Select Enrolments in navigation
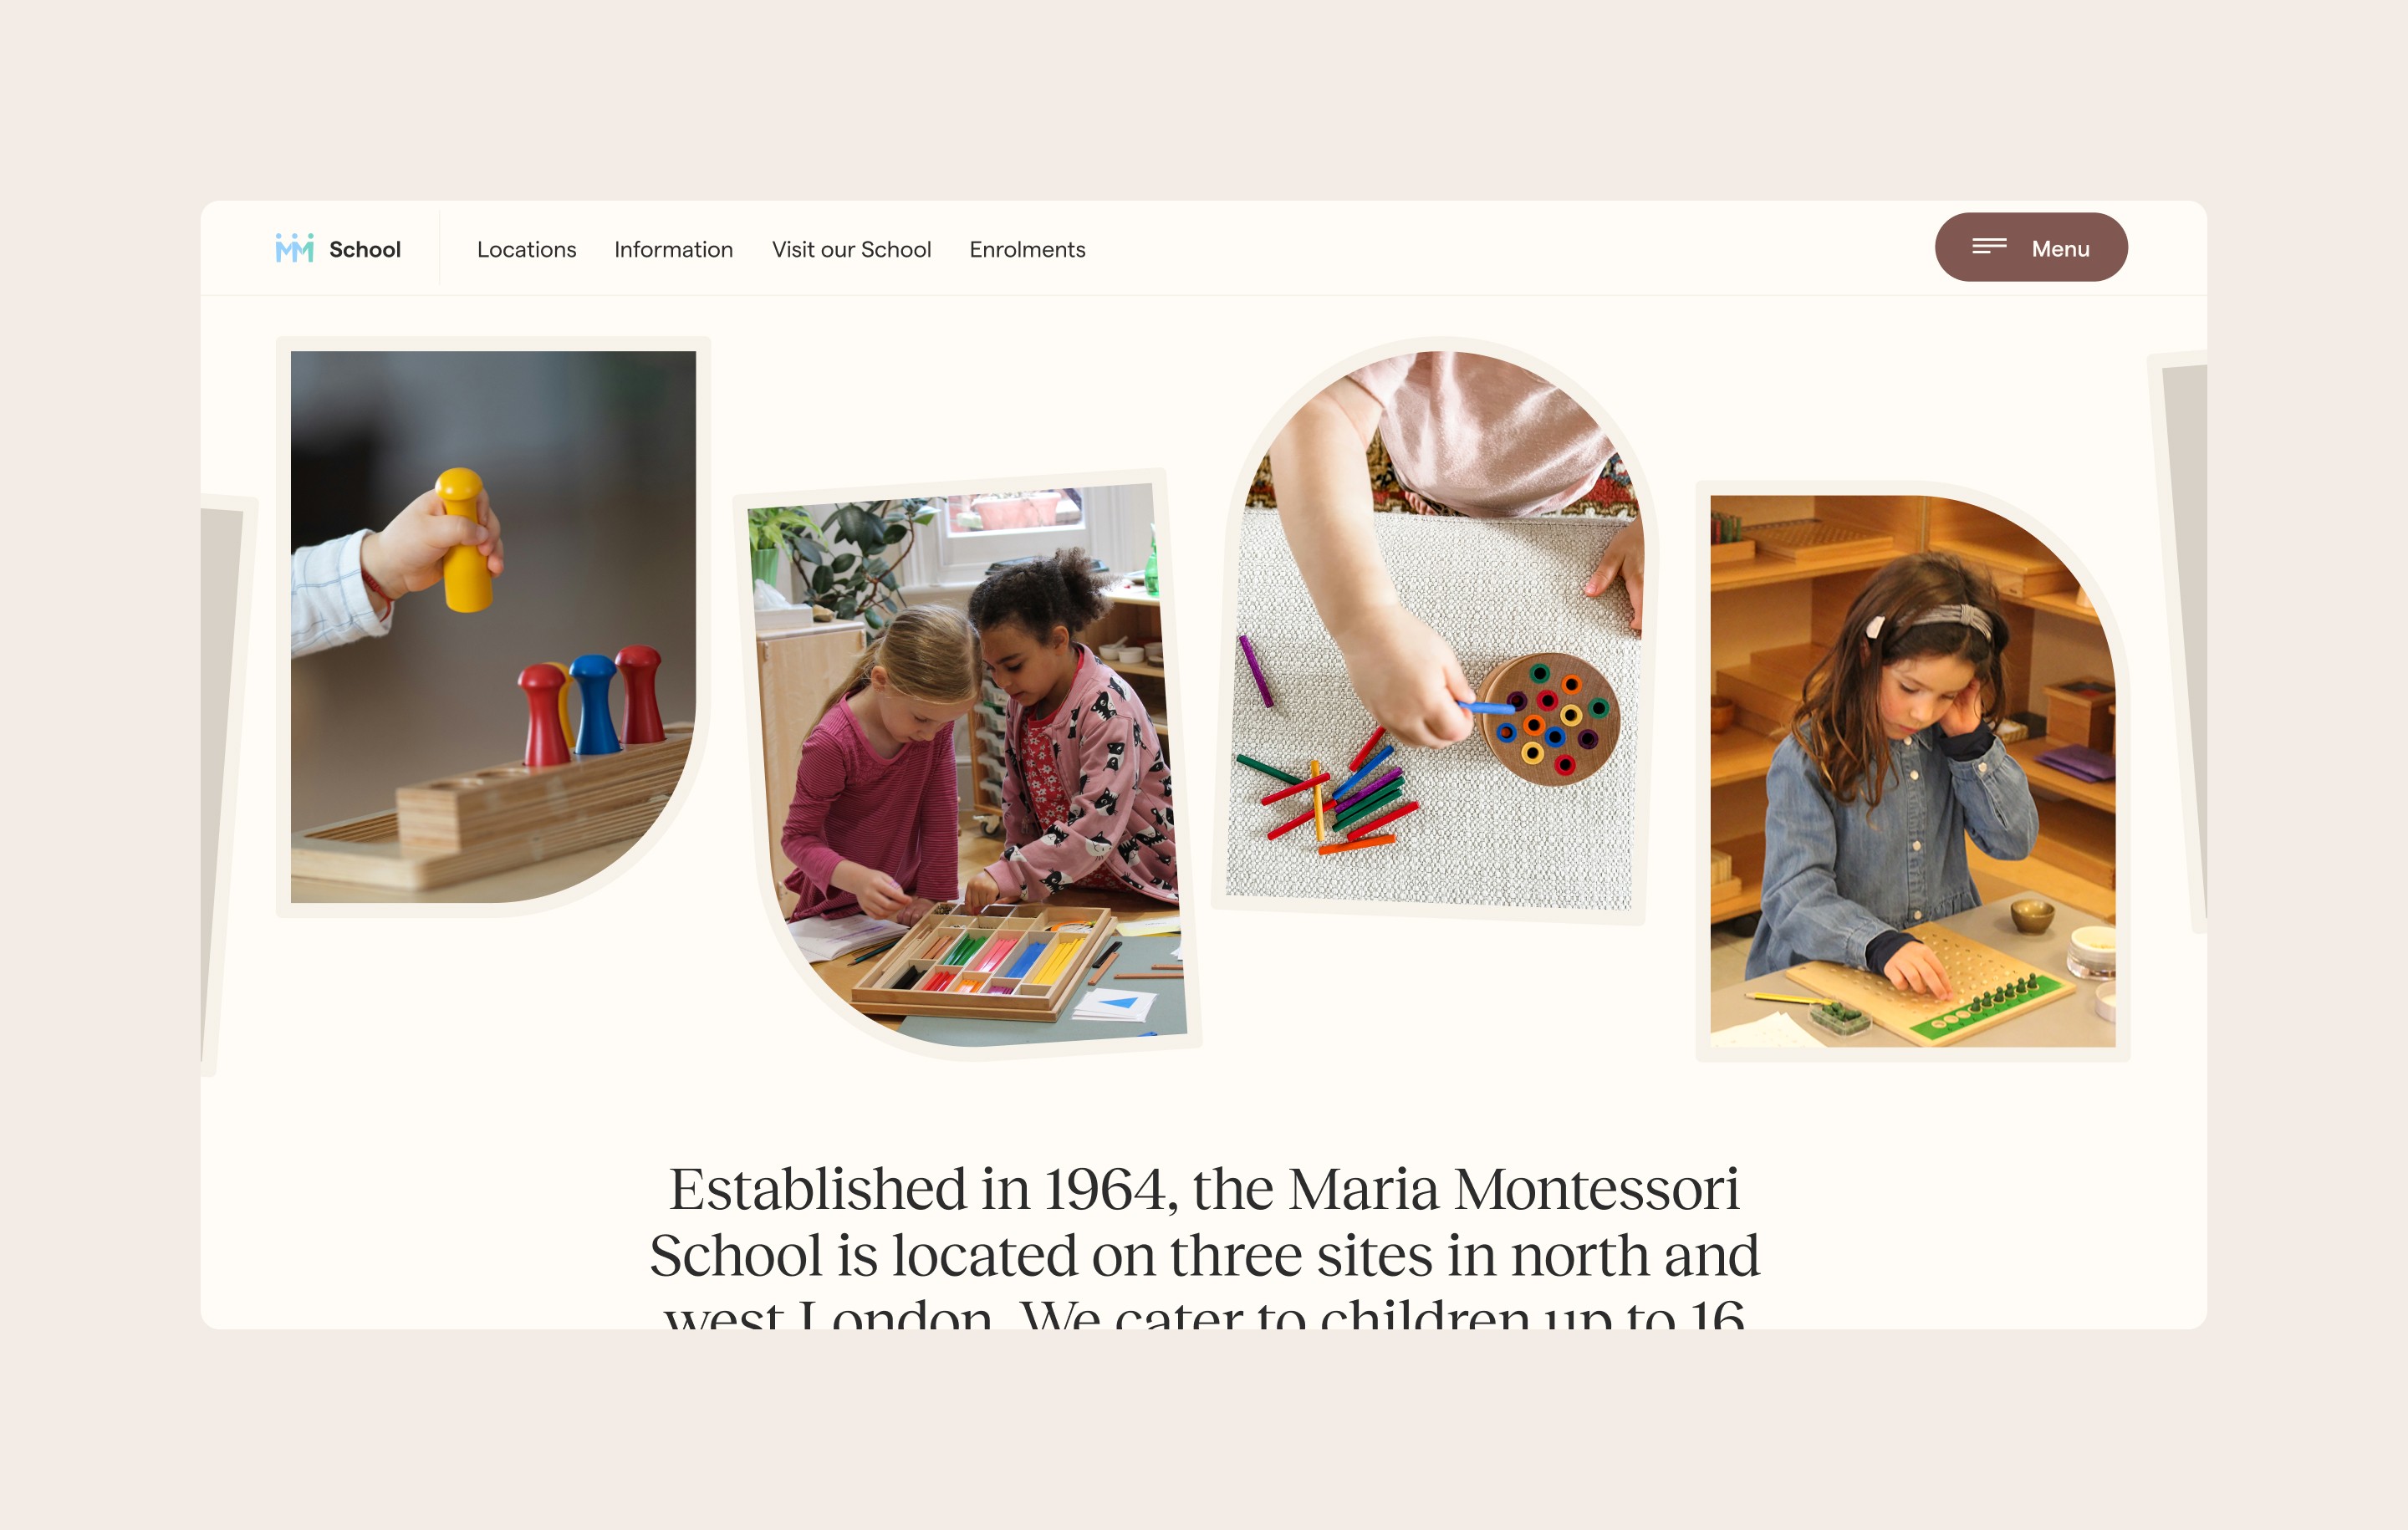 point(1027,249)
